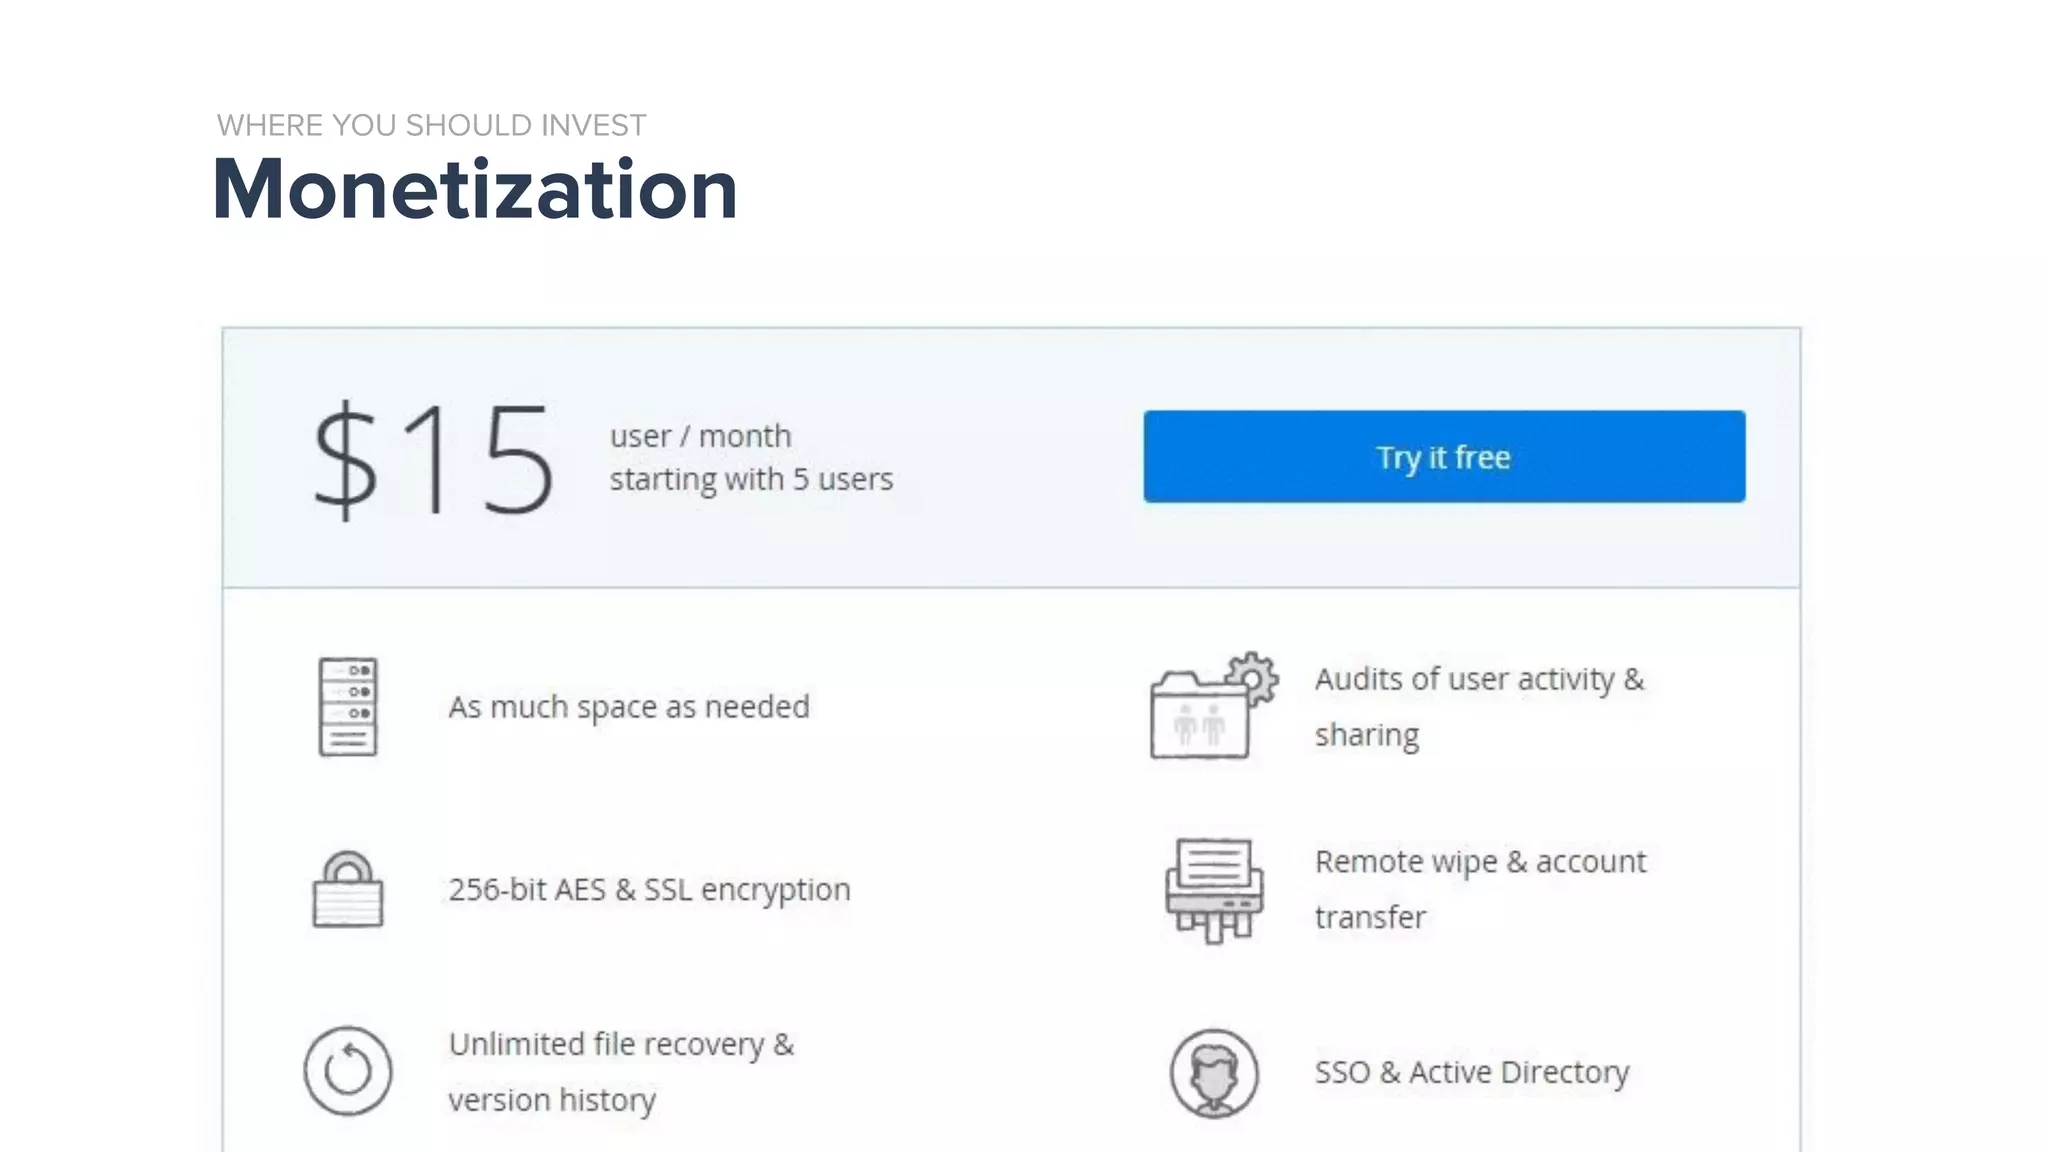Select the user avatar SSO icon

coord(1214,1073)
